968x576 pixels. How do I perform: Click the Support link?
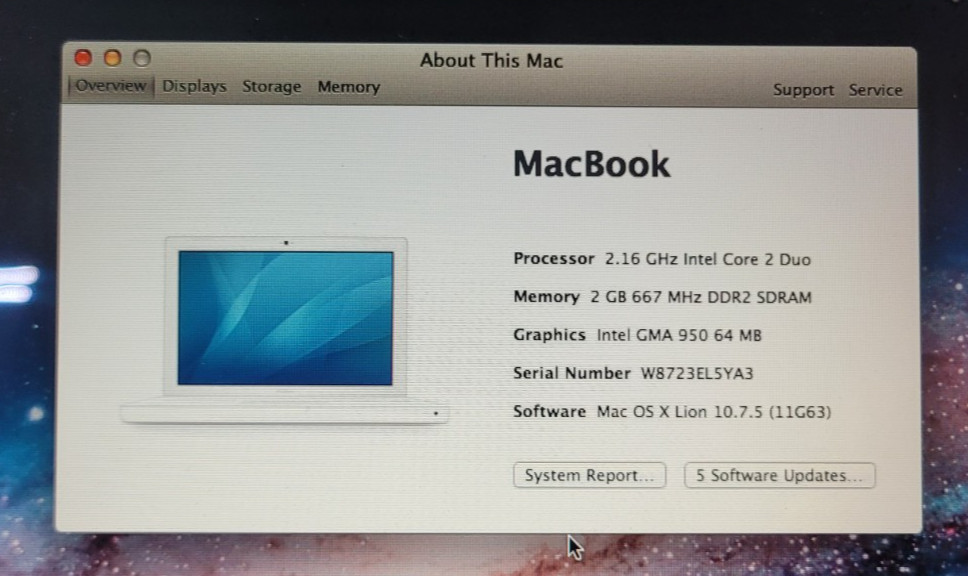803,90
